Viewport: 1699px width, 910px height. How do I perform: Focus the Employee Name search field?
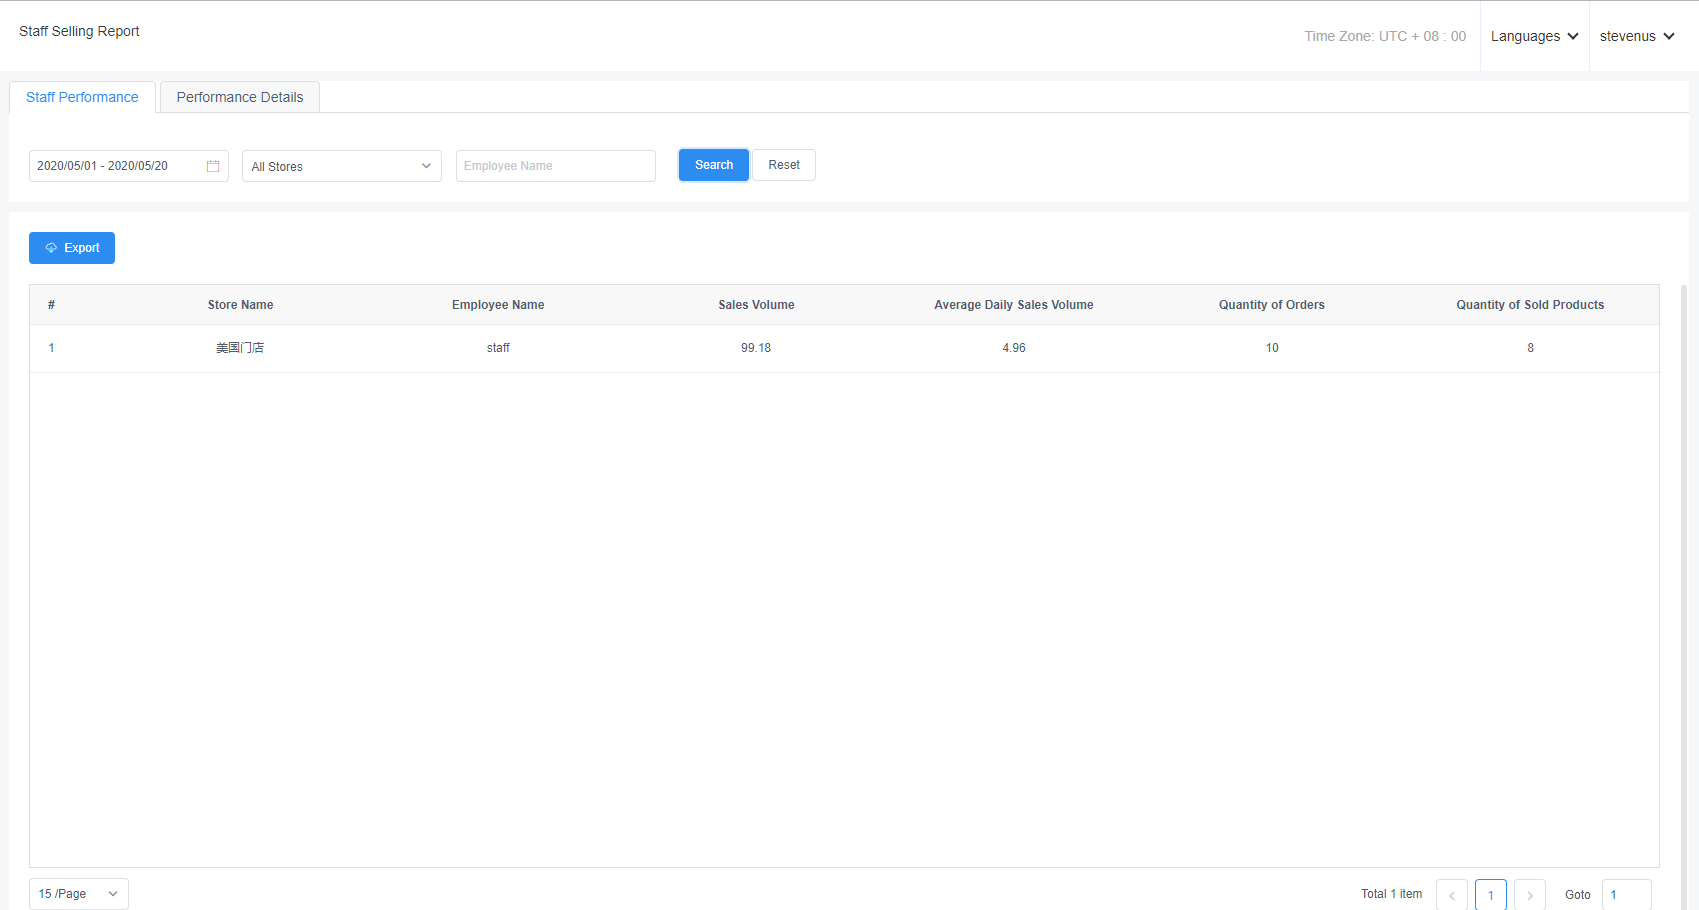555,166
